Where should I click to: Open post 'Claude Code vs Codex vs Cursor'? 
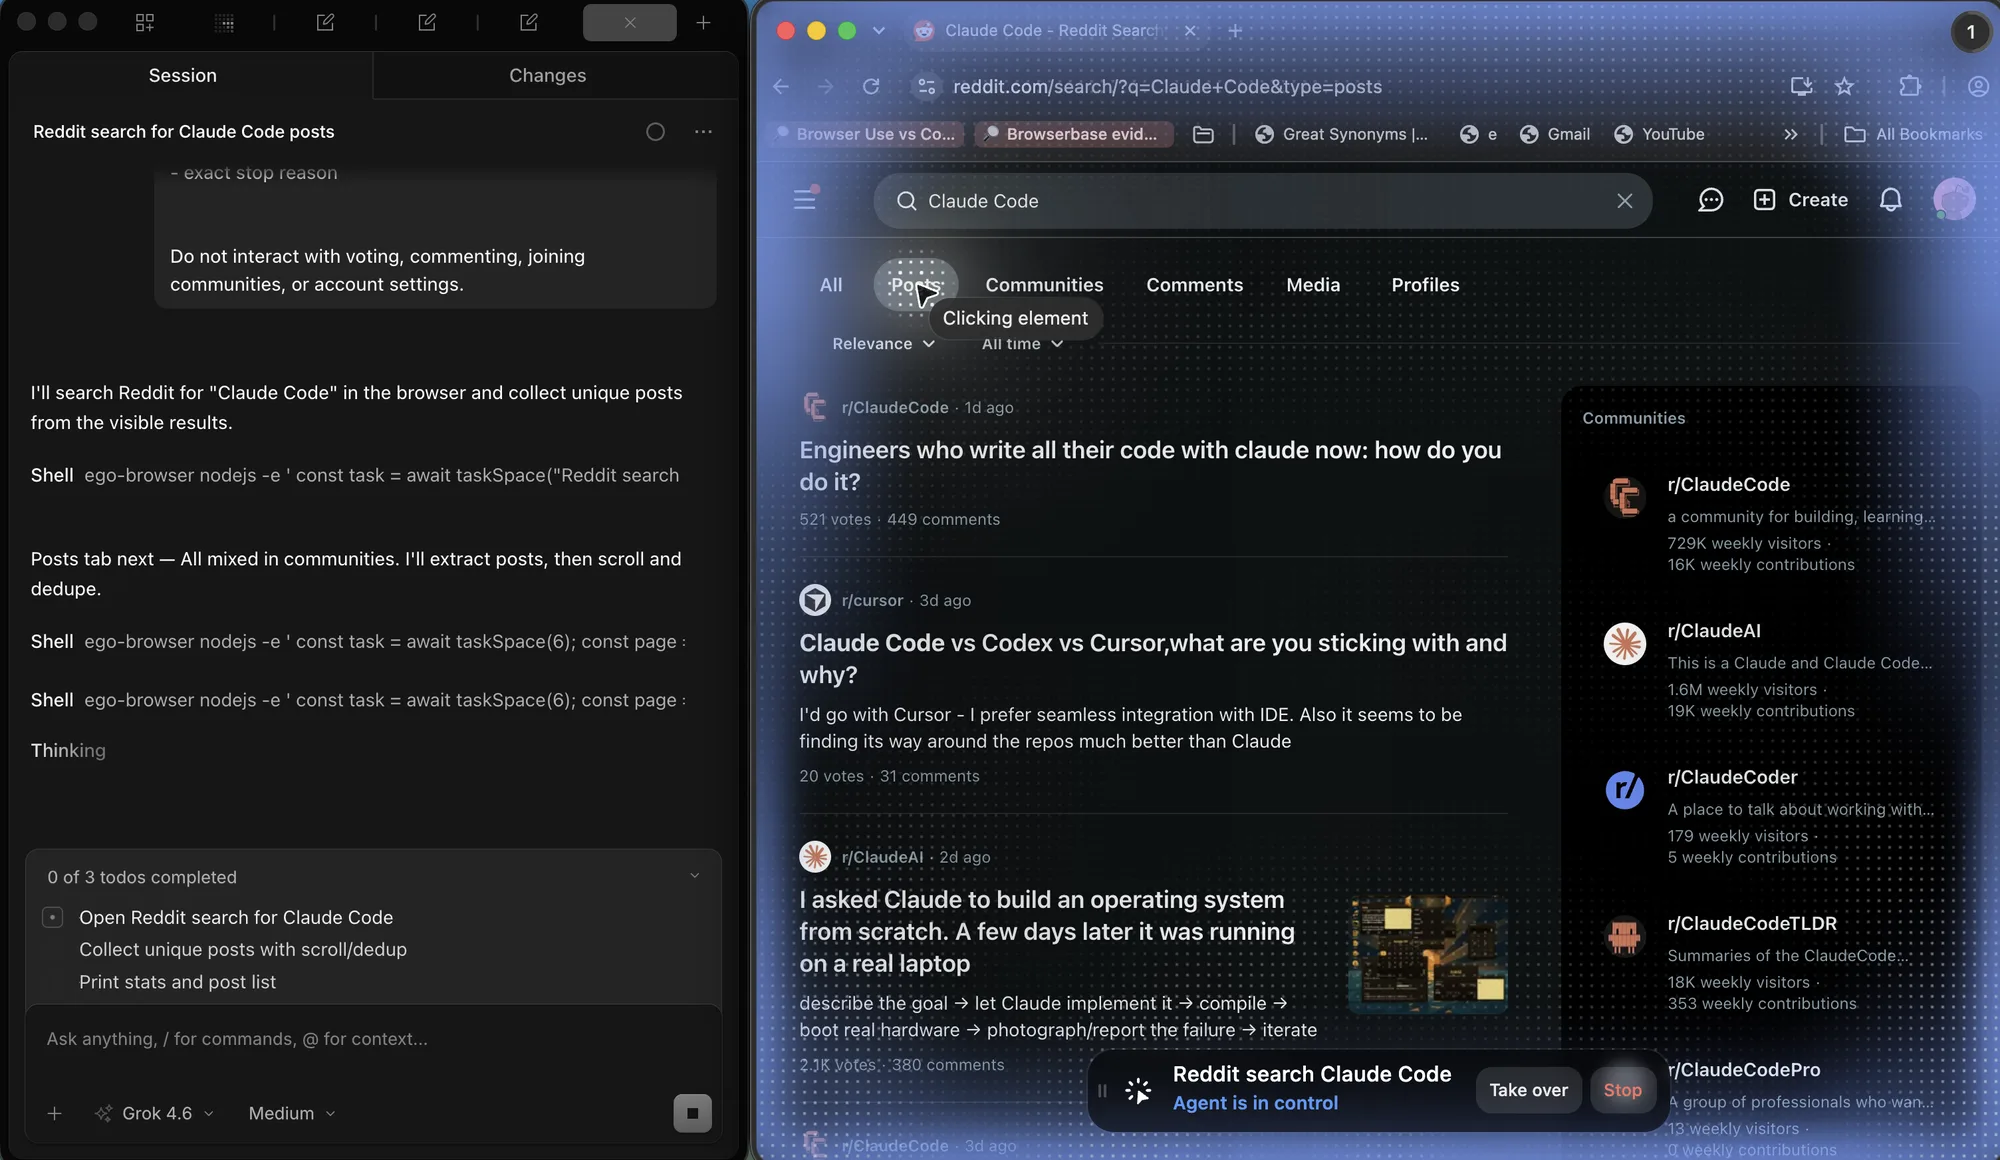[x=1152, y=659]
